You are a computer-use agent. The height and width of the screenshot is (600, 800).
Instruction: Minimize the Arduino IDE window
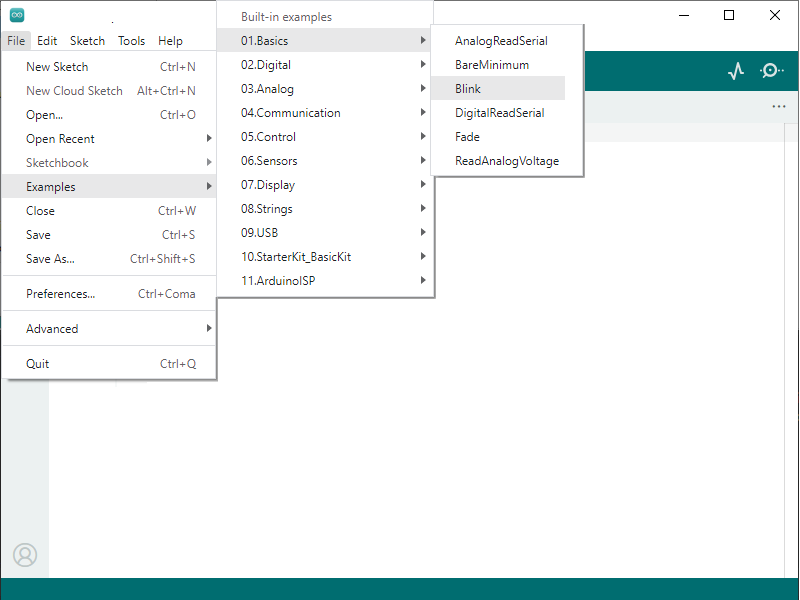684,15
